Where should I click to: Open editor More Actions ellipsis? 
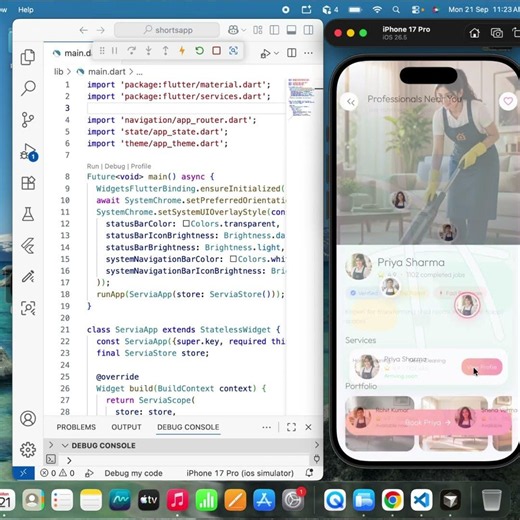point(308,53)
